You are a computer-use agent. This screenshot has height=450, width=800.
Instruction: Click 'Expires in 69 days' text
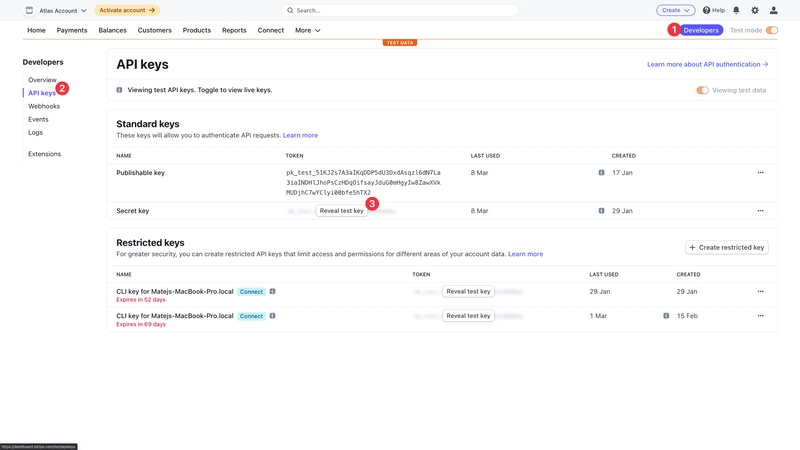(x=141, y=324)
